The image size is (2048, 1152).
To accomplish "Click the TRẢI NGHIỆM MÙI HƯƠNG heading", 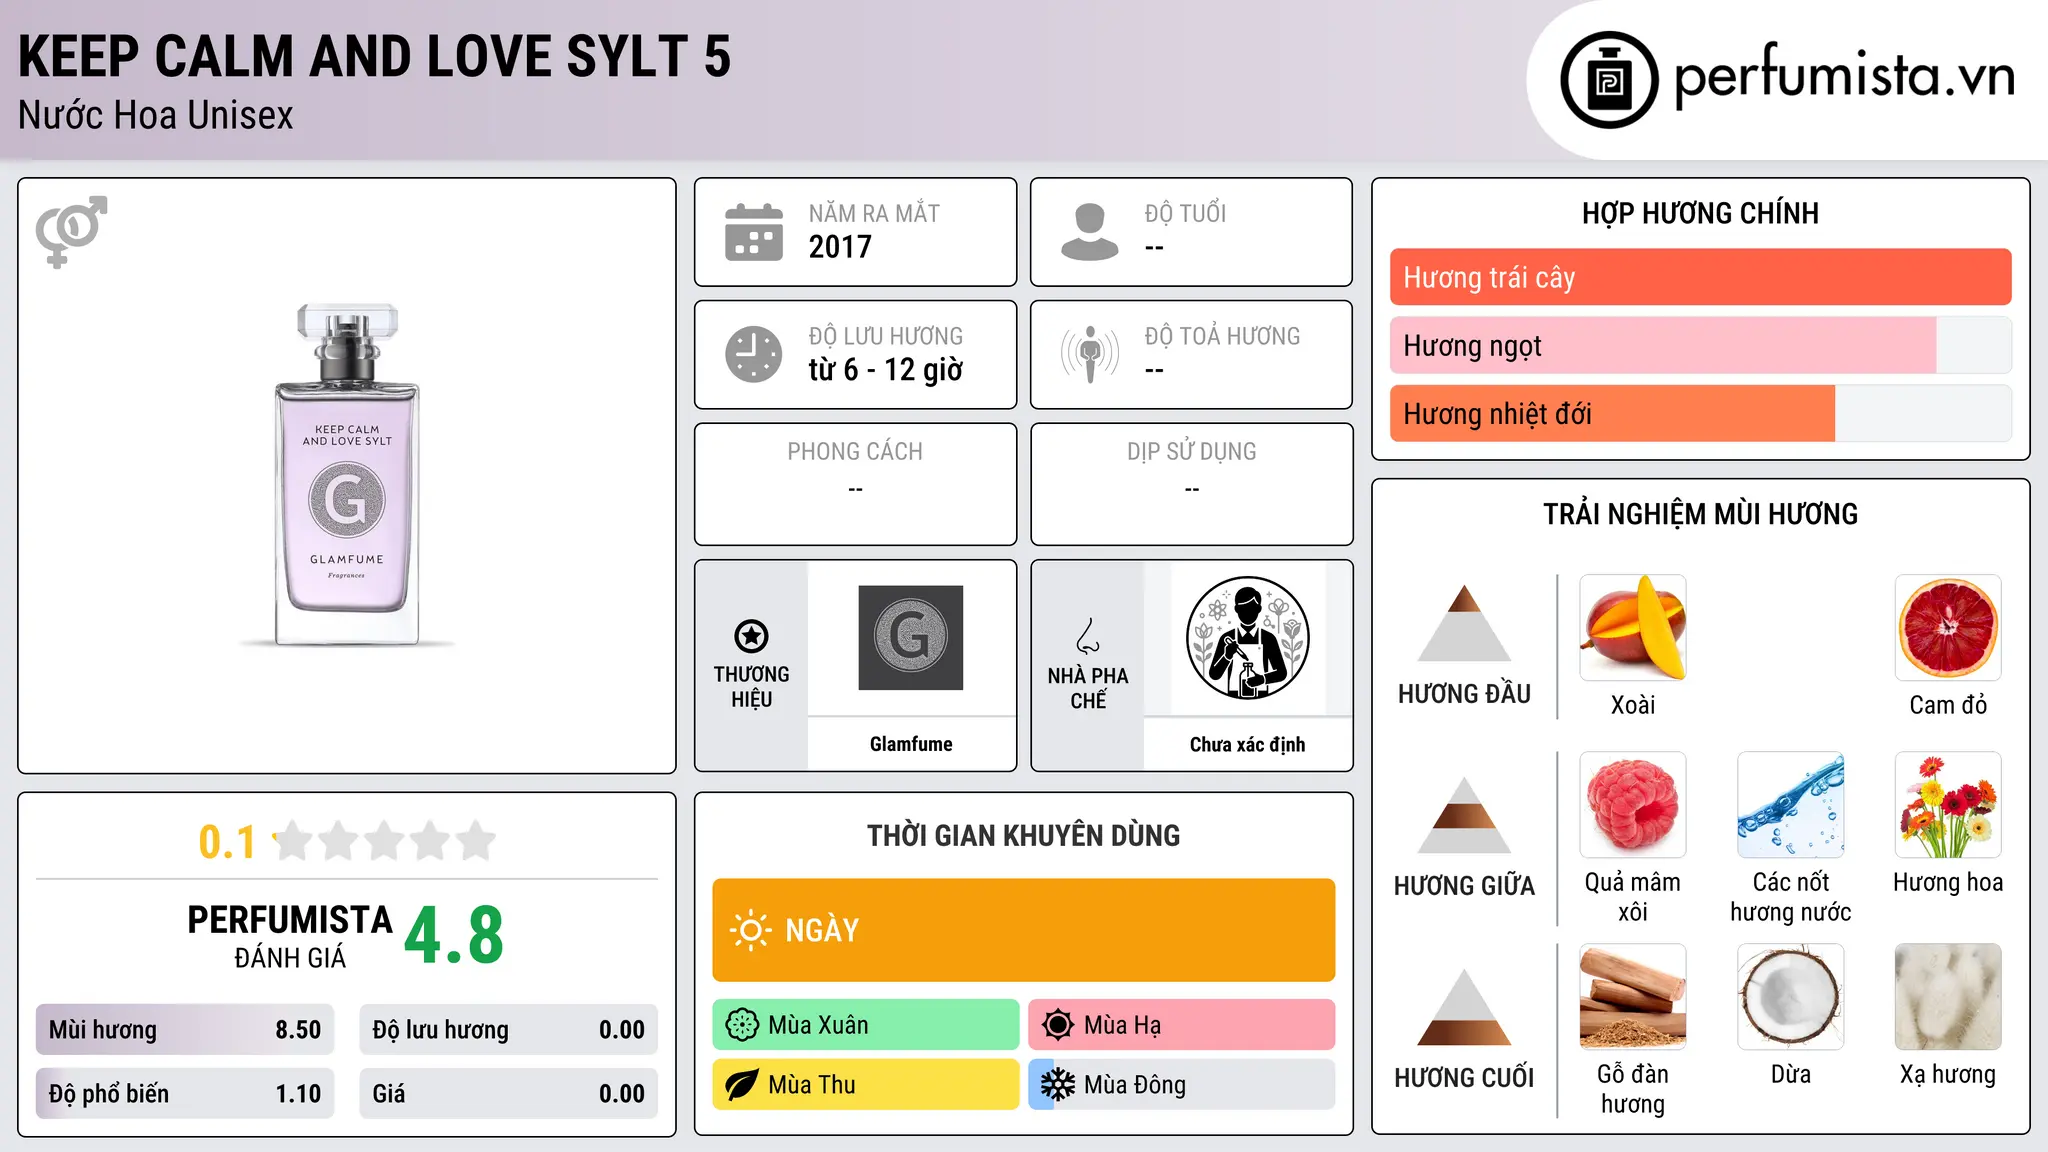I will 1700,514.
